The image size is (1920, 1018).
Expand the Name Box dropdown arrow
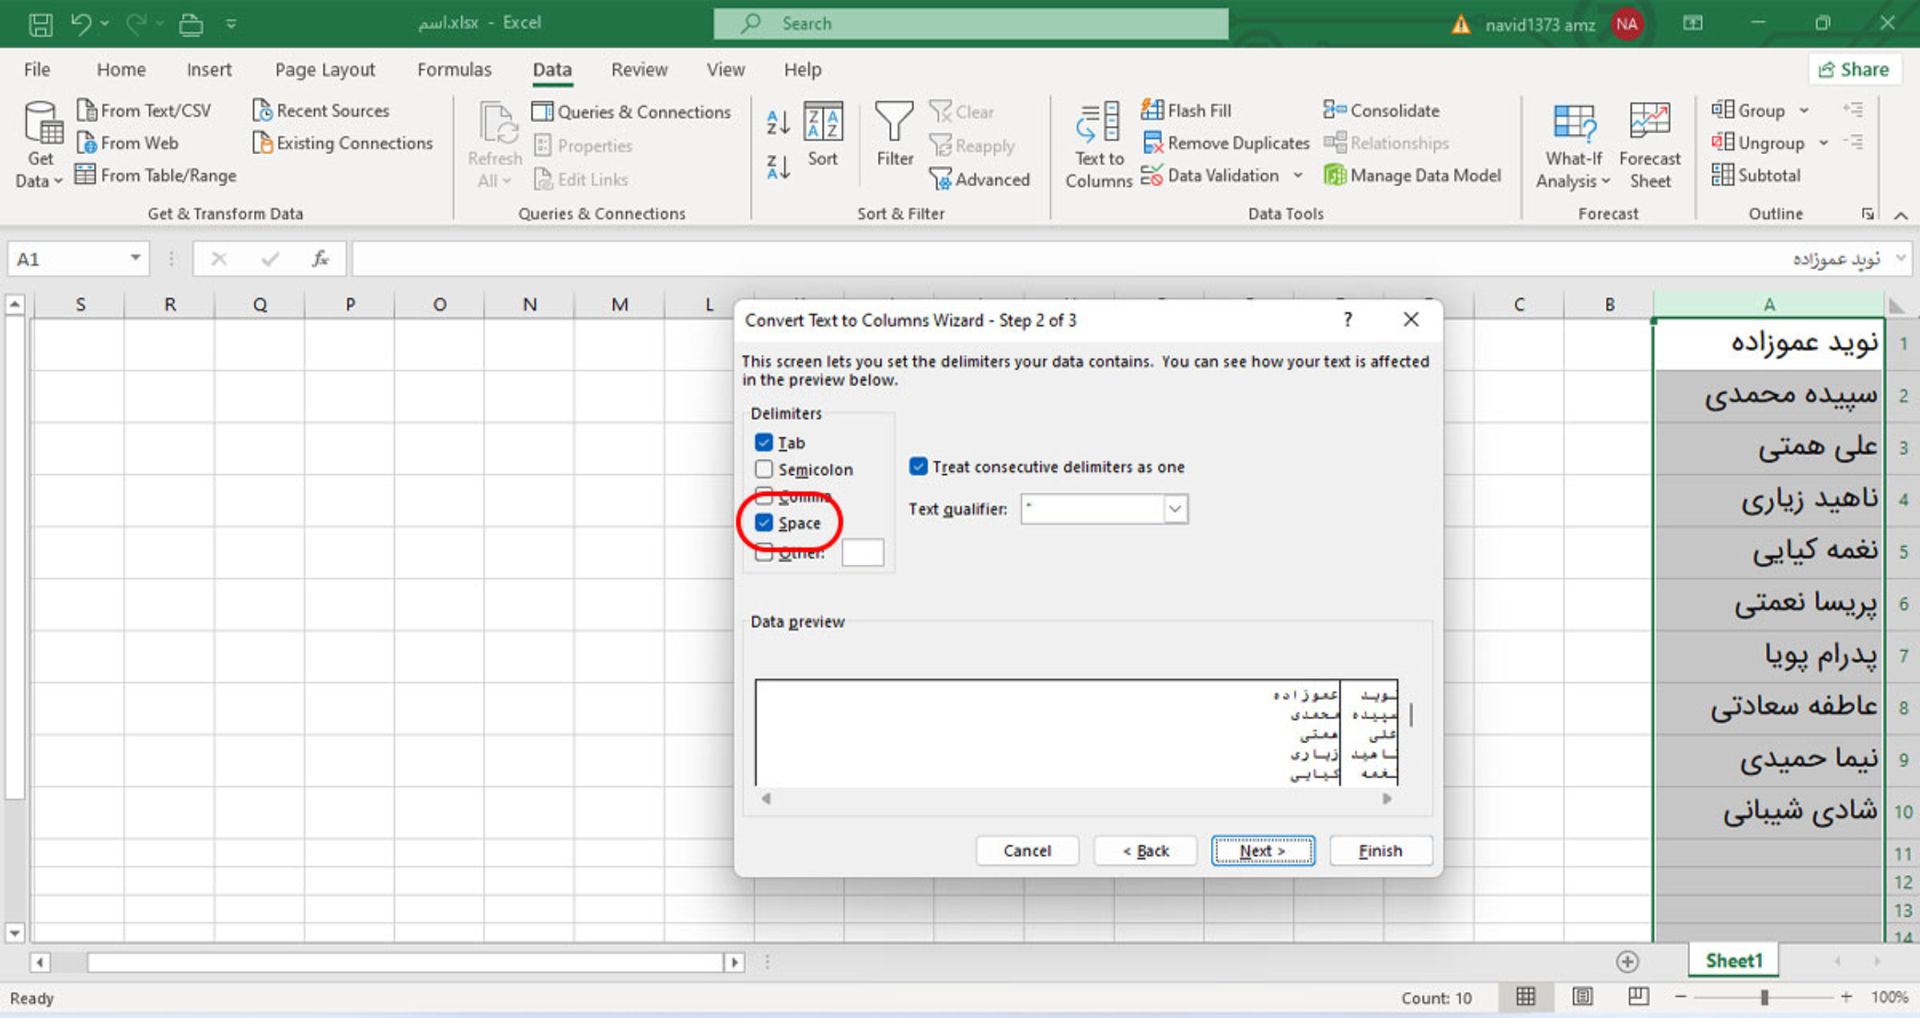135,259
